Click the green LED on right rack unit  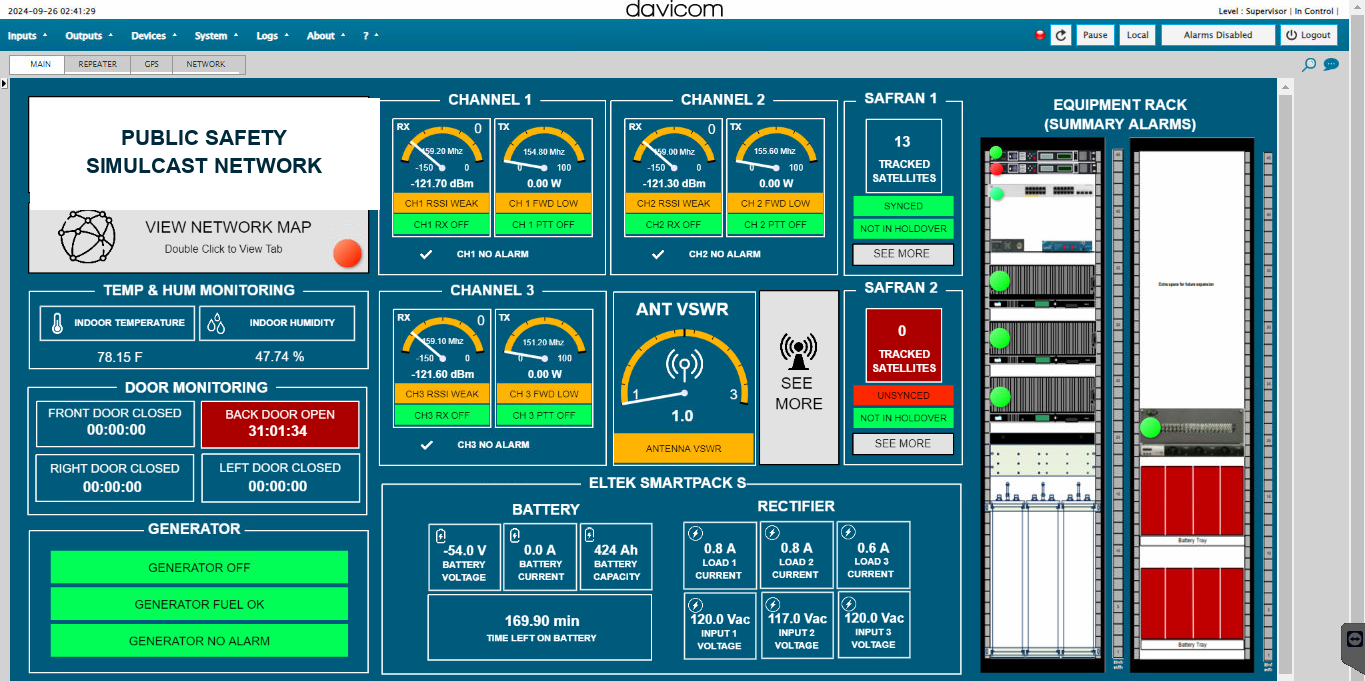pyautogui.click(x=1150, y=428)
